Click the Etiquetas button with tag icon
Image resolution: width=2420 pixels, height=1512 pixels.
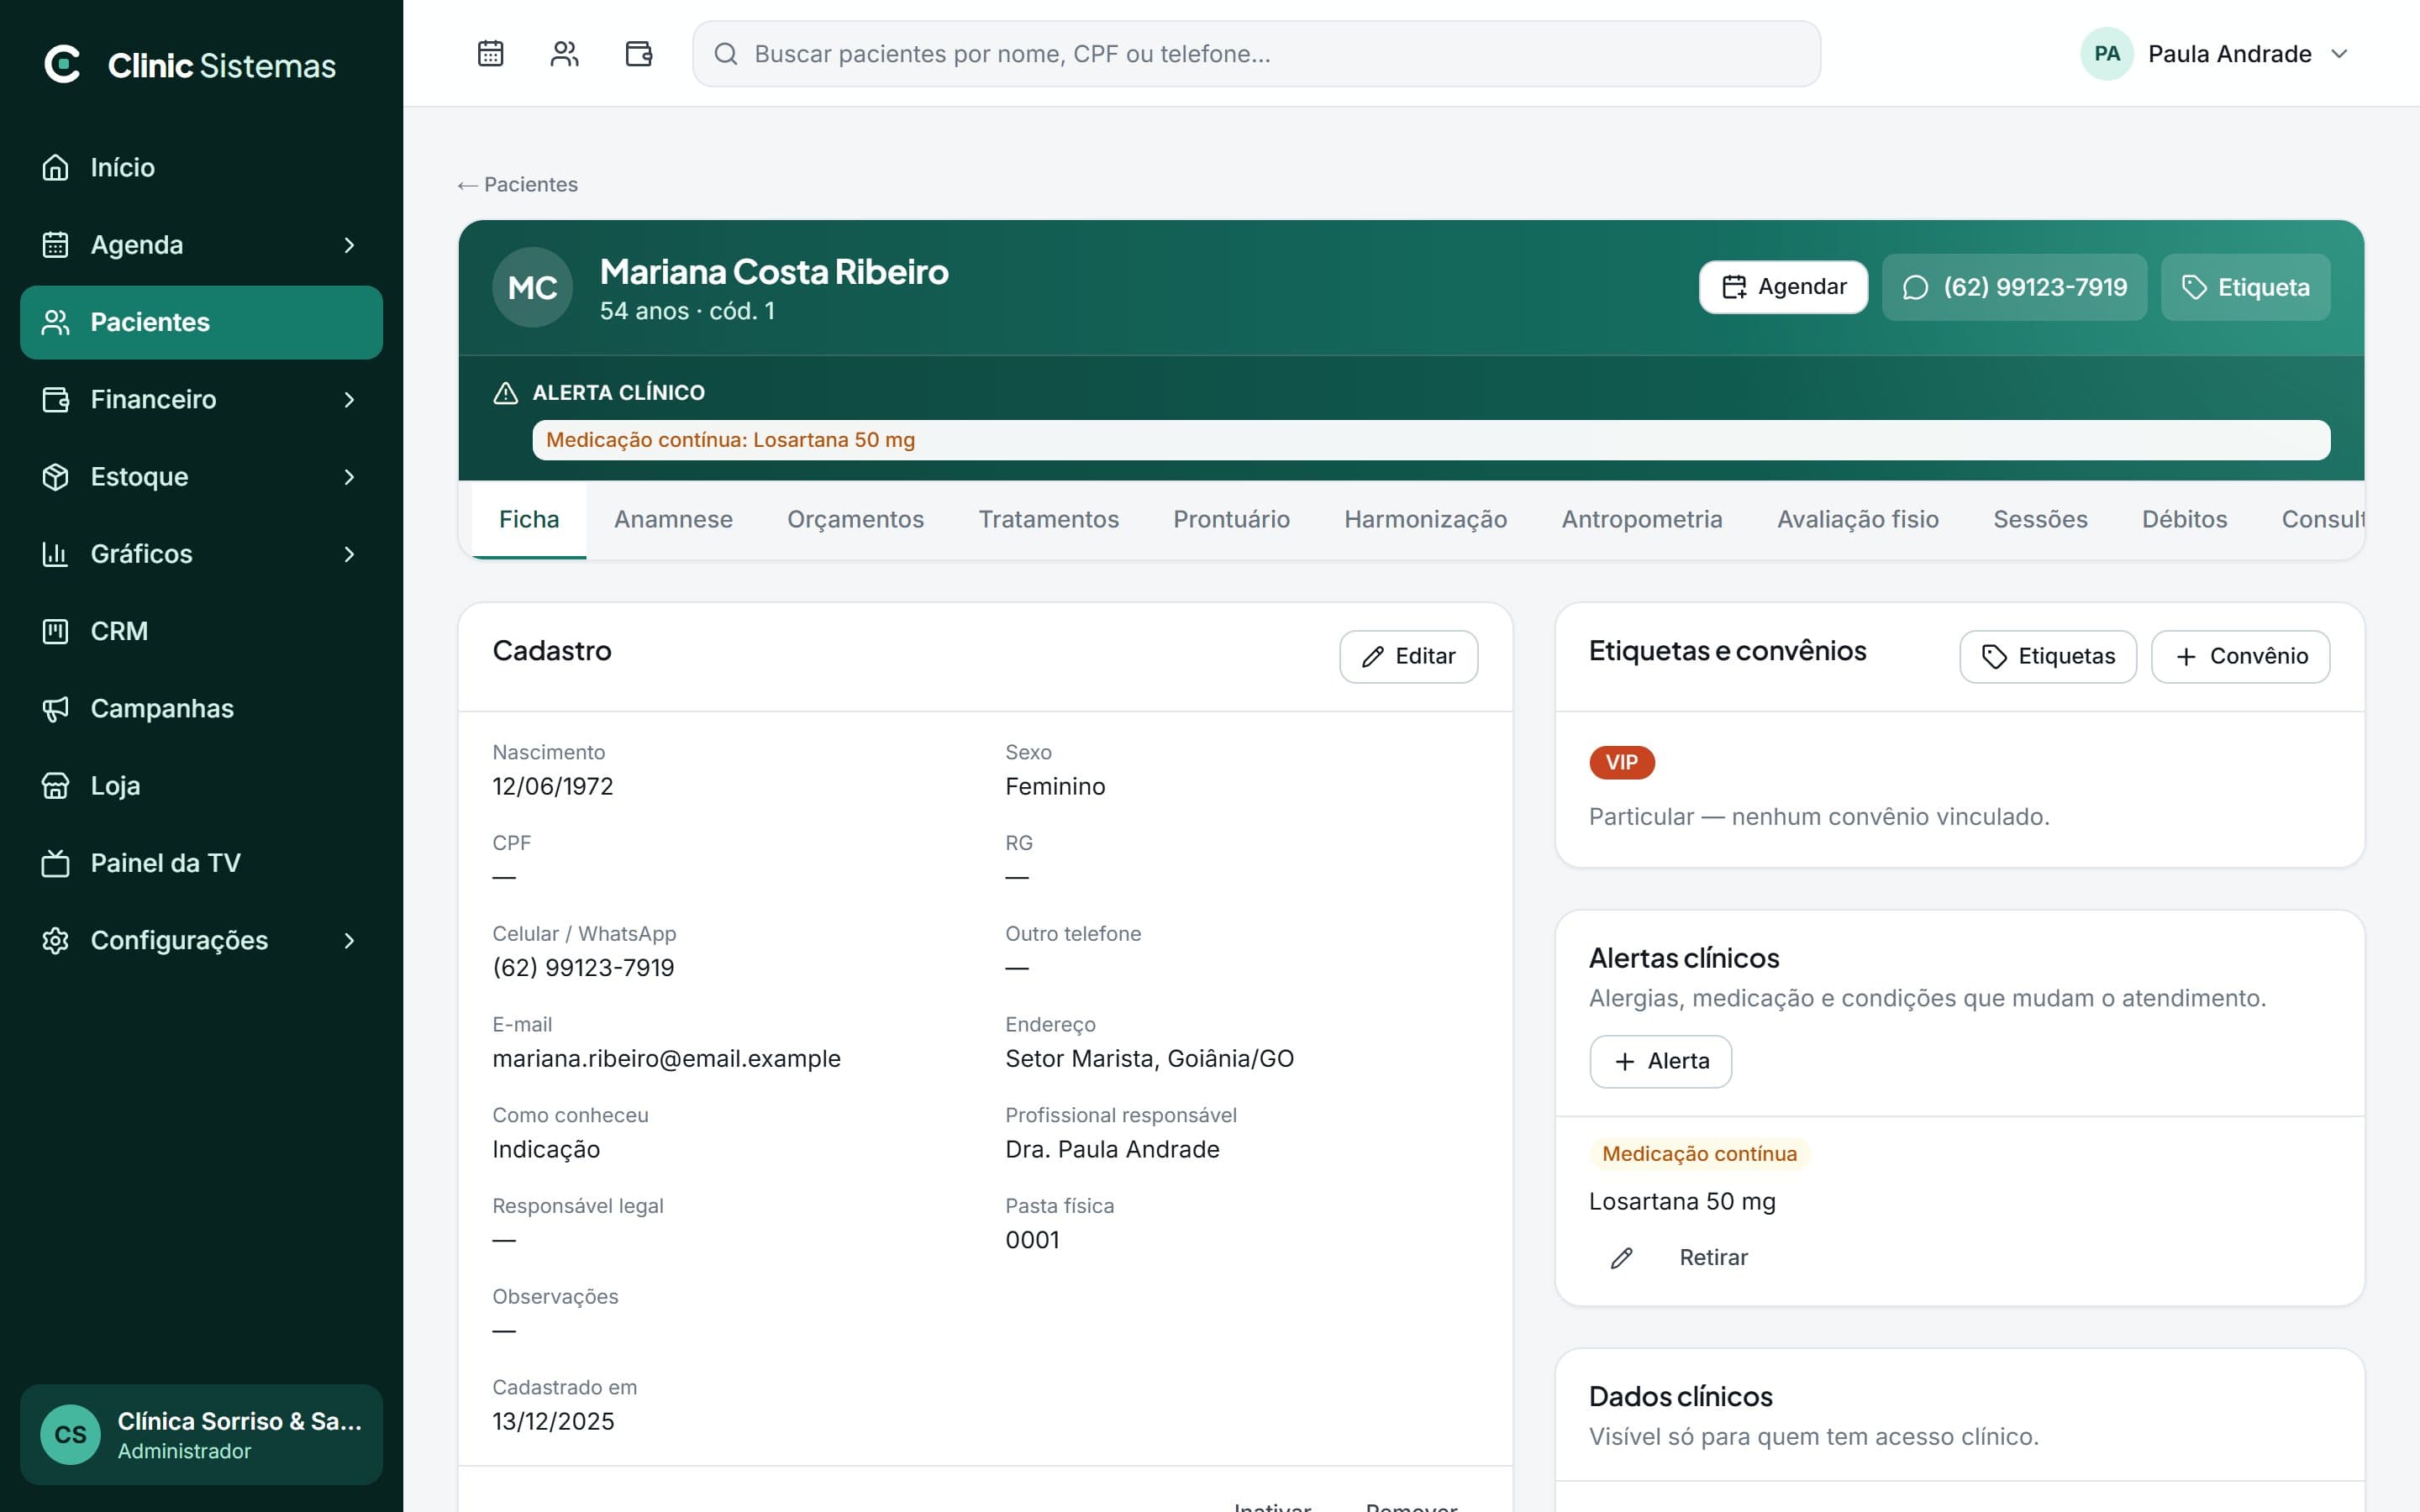pyautogui.click(x=2048, y=657)
